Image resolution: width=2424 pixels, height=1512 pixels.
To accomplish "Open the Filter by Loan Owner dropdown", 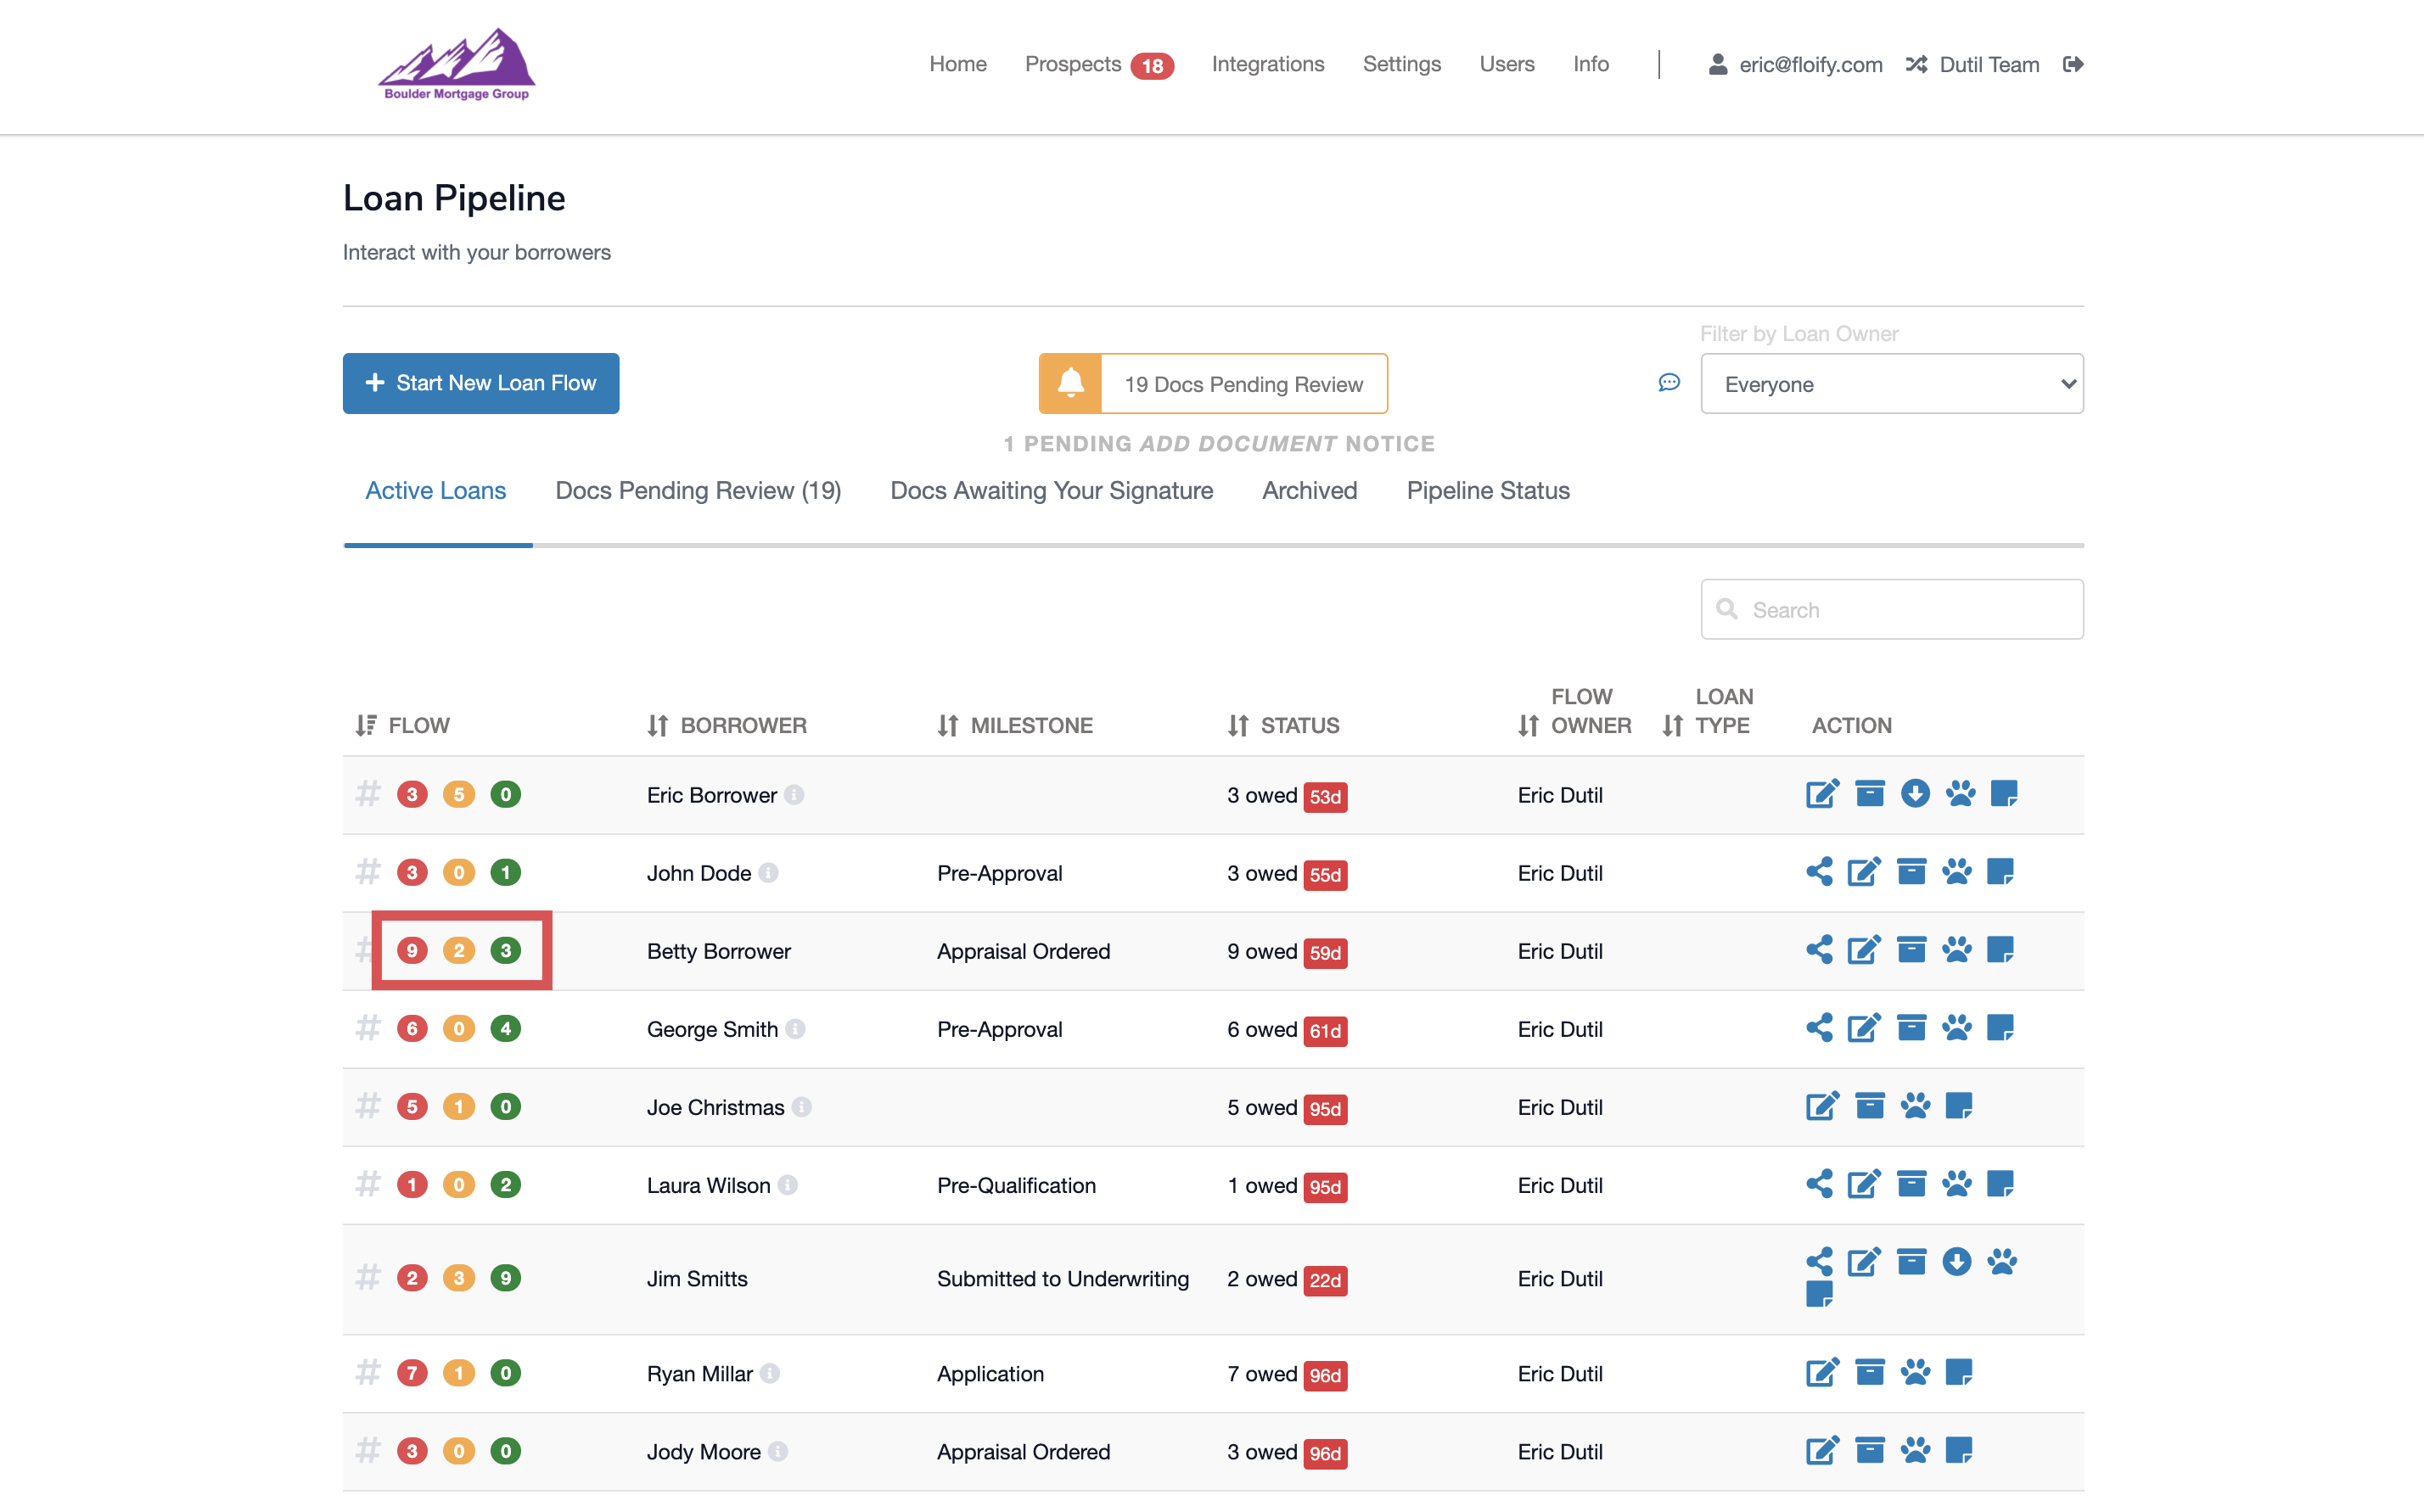I will pos(1891,384).
